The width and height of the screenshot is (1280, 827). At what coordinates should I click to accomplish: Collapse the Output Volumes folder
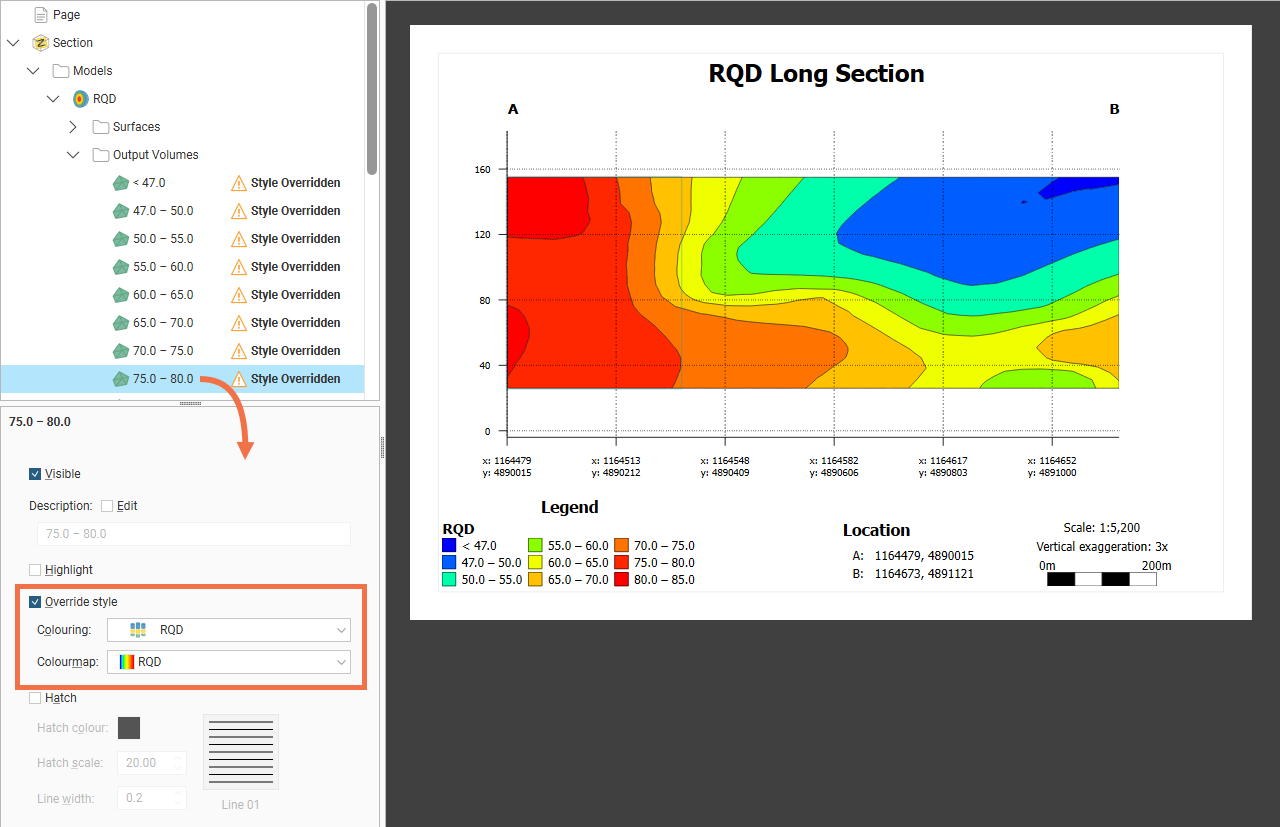tap(73, 155)
